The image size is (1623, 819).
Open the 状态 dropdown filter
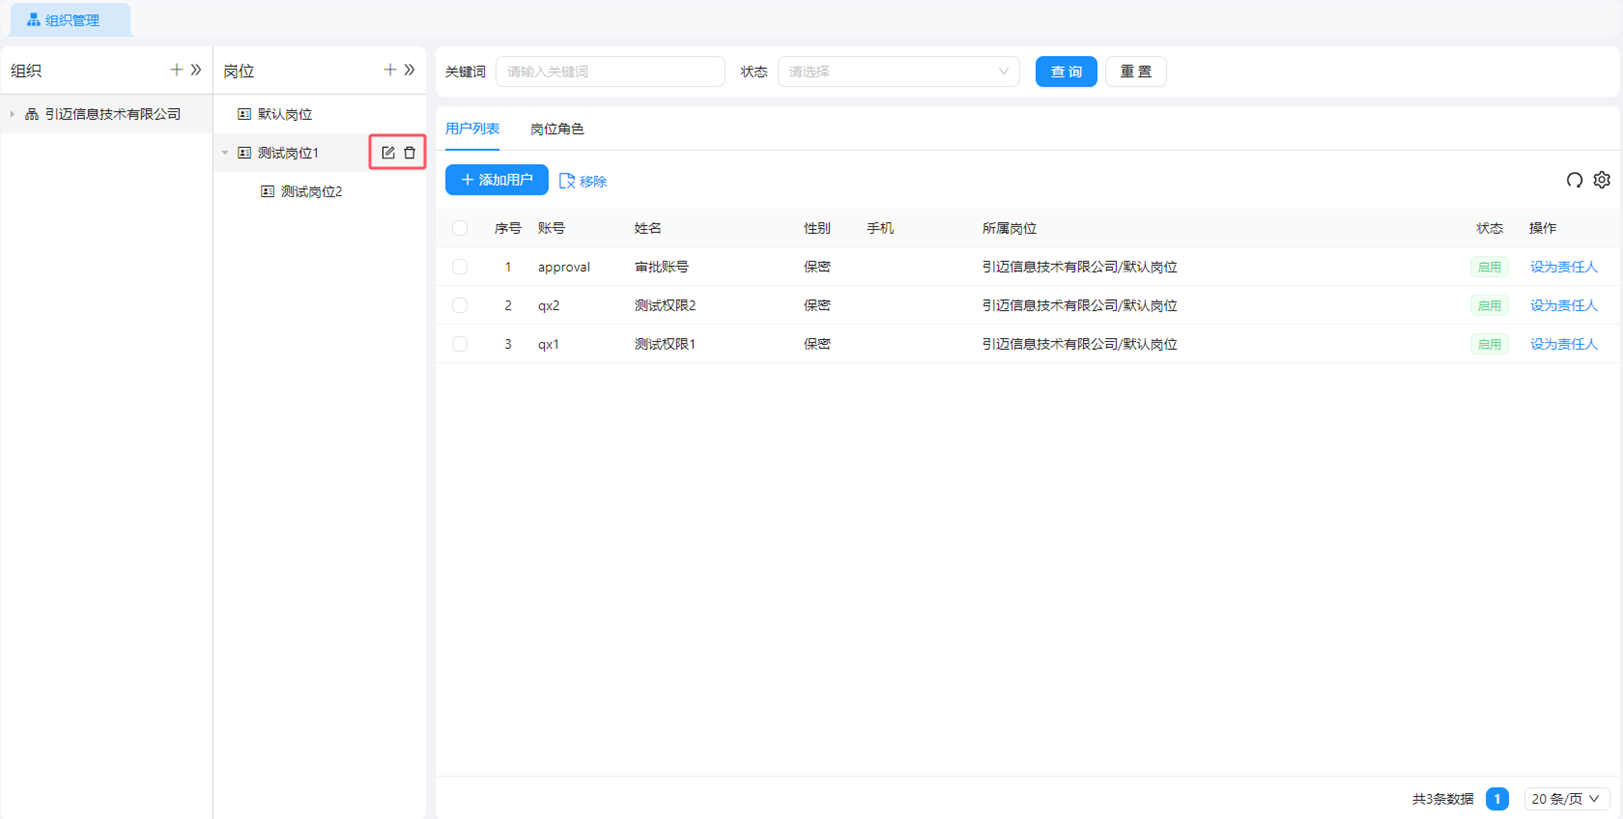[898, 72]
